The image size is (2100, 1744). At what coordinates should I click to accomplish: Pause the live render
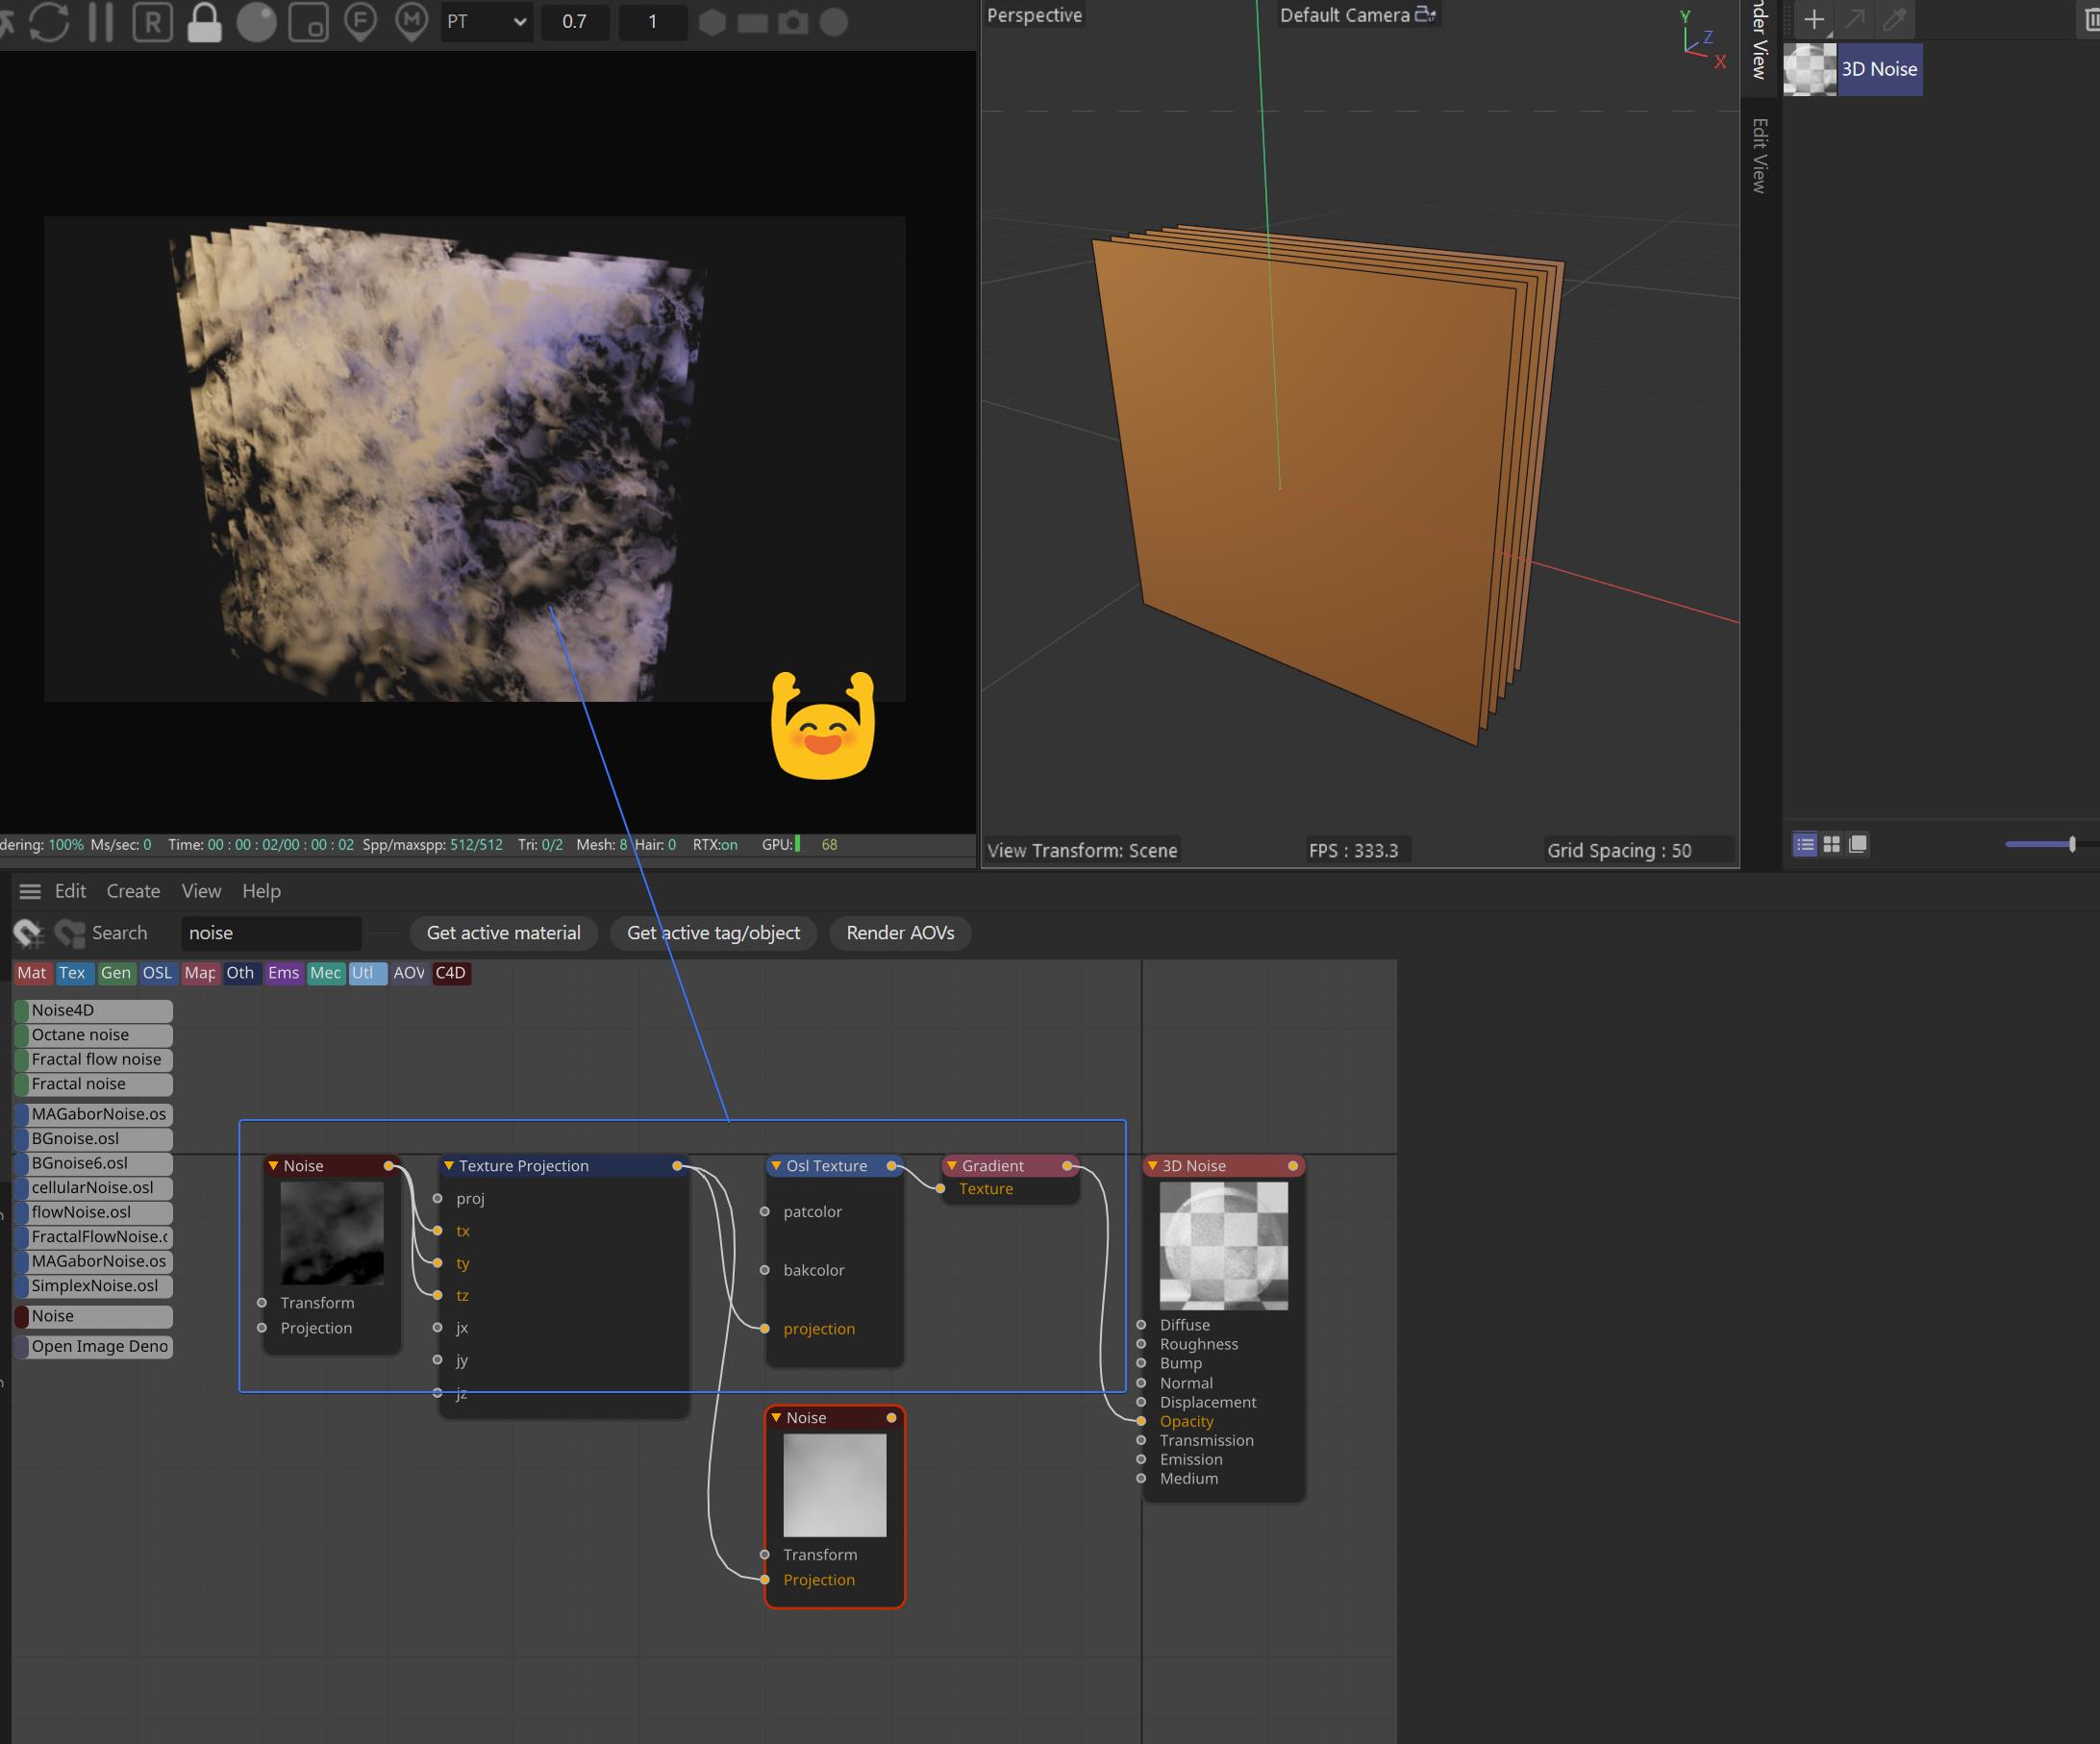coord(101,21)
